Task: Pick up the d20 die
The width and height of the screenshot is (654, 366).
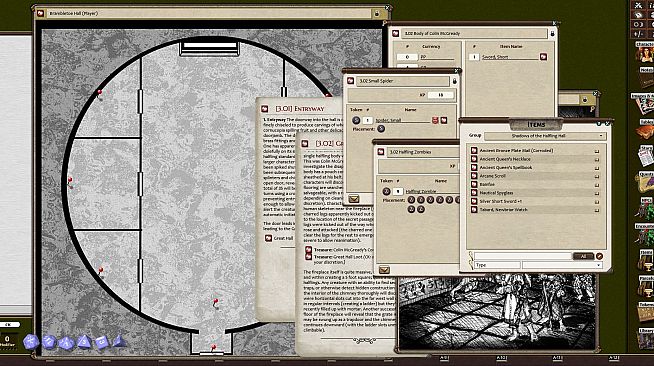Action: point(31,342)
